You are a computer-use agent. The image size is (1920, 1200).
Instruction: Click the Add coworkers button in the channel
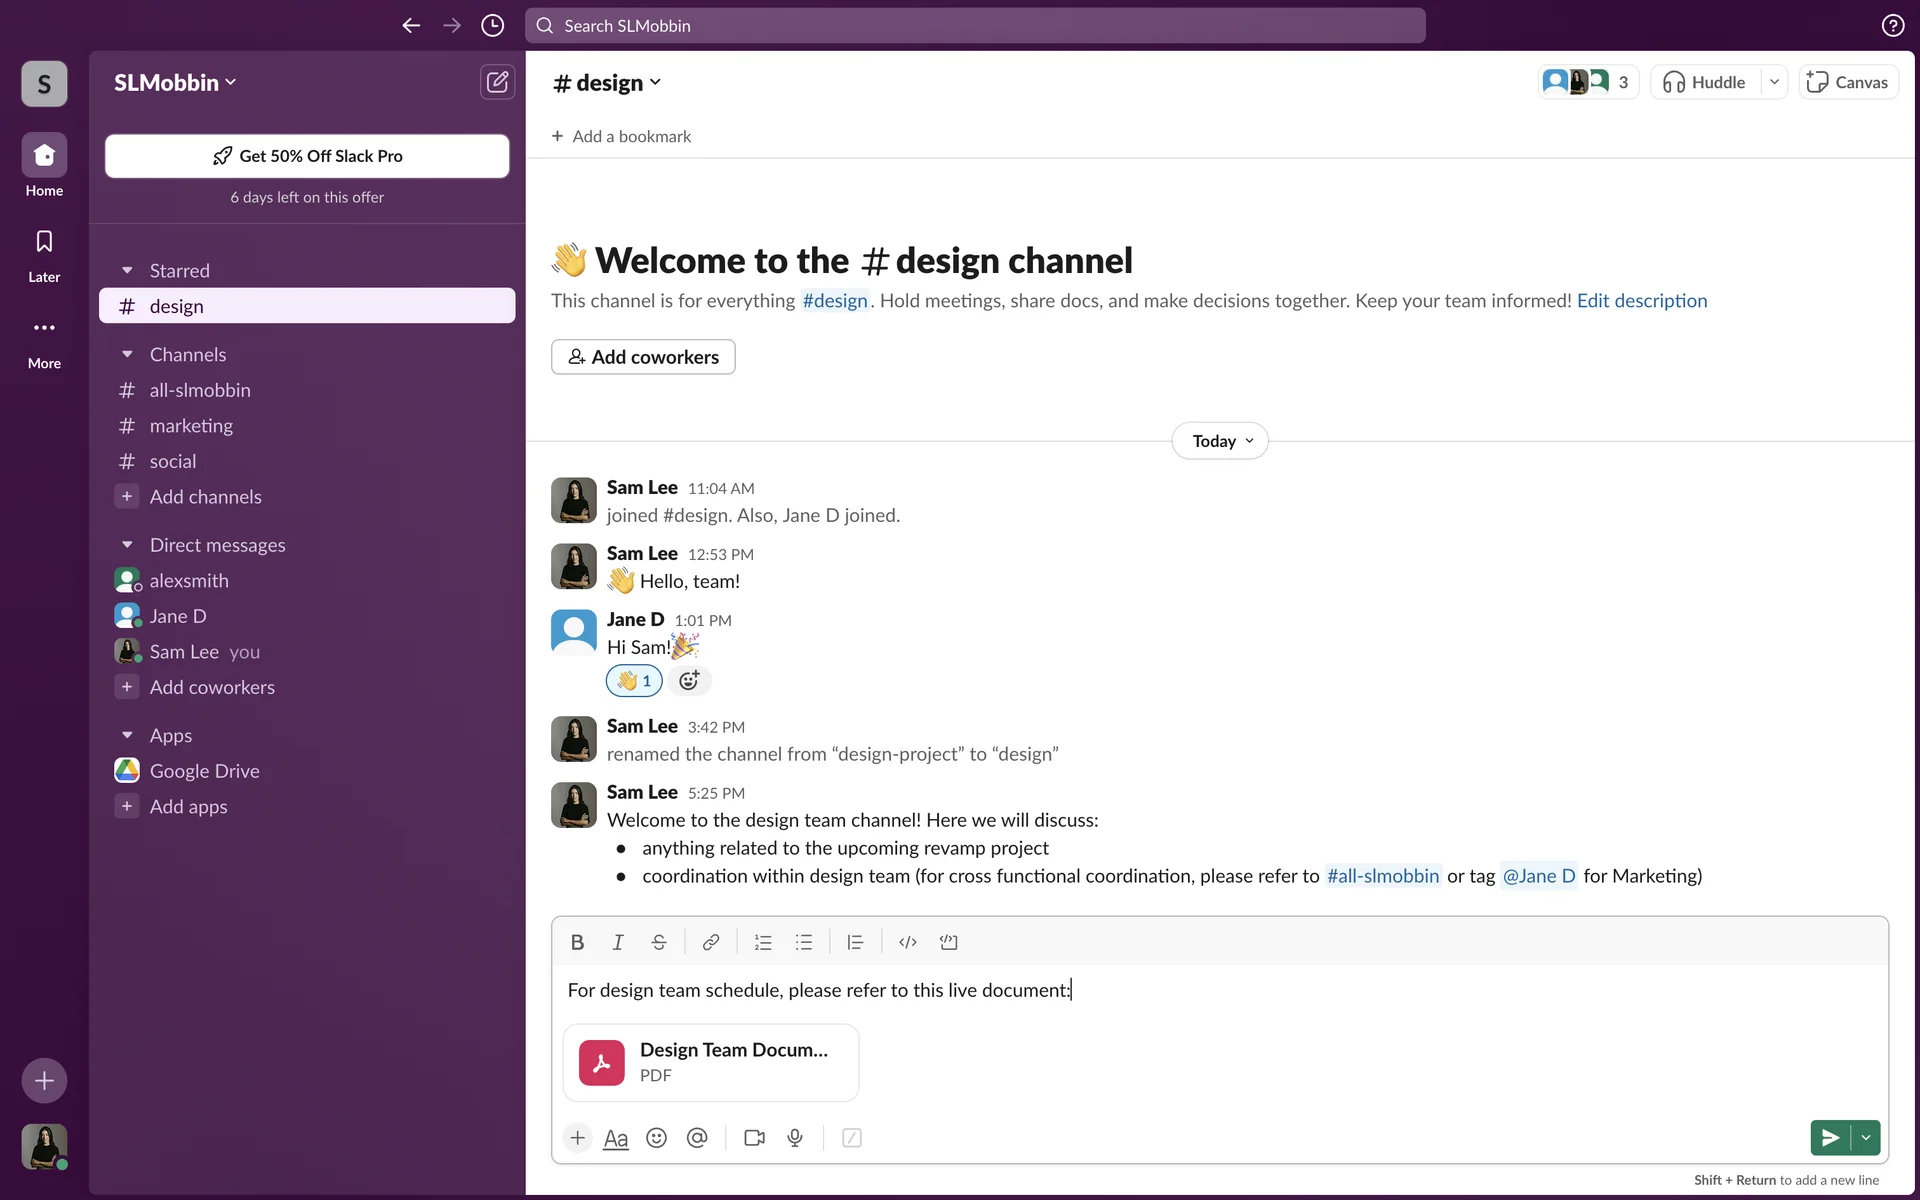[x=643, y=357]
